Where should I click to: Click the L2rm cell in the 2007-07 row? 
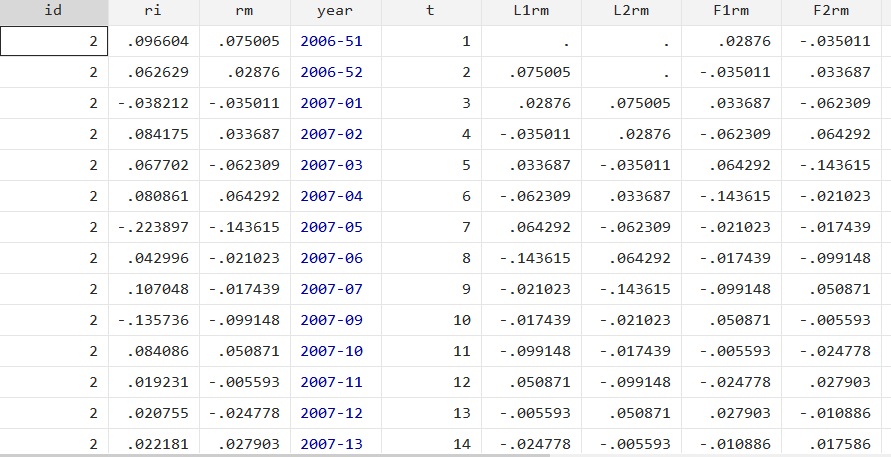coord(631,289)
